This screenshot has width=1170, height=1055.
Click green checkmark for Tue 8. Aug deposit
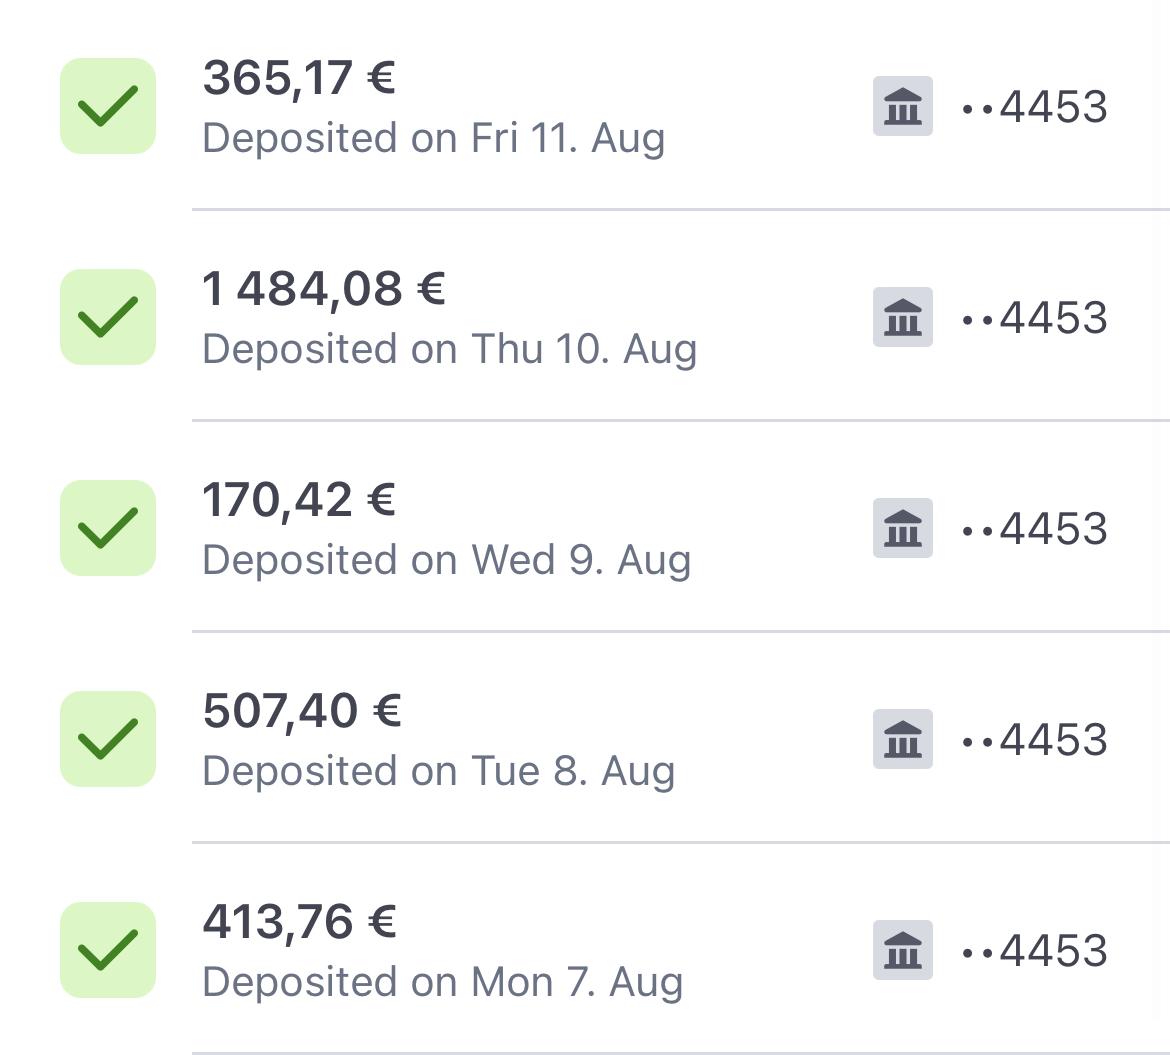click(108, 739)
